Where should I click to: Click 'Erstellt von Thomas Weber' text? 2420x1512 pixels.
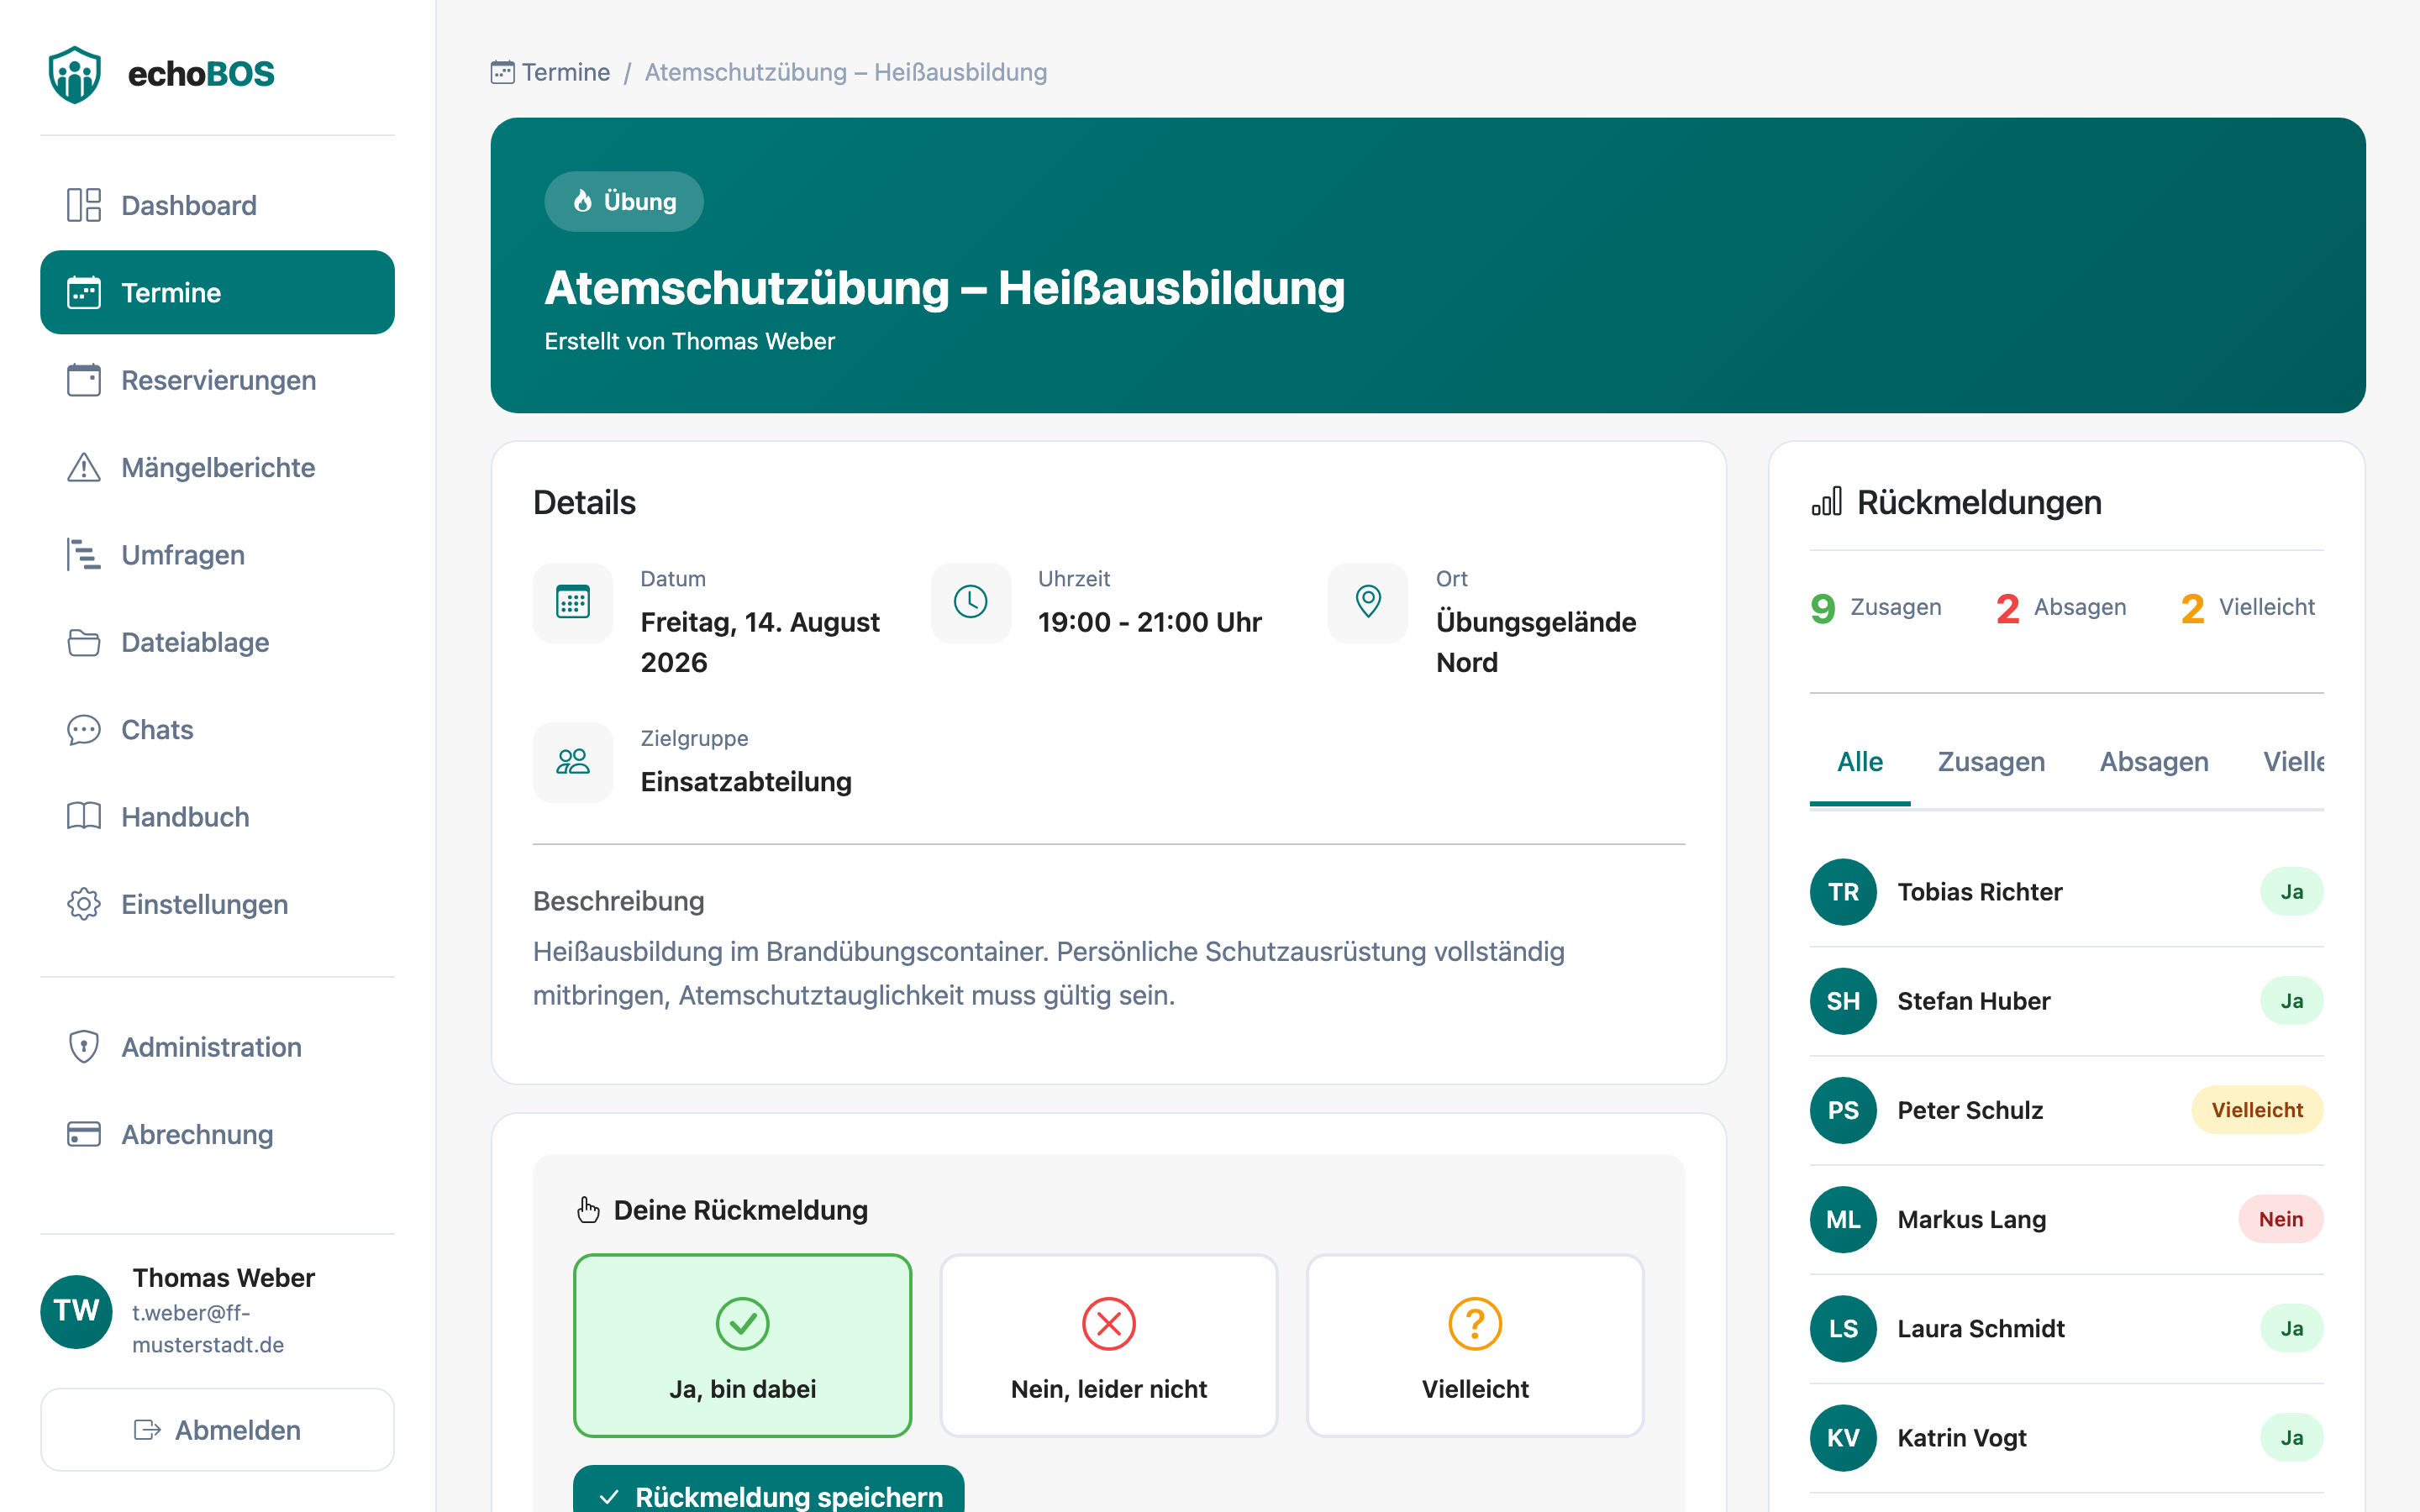click(x=689, y=341)
